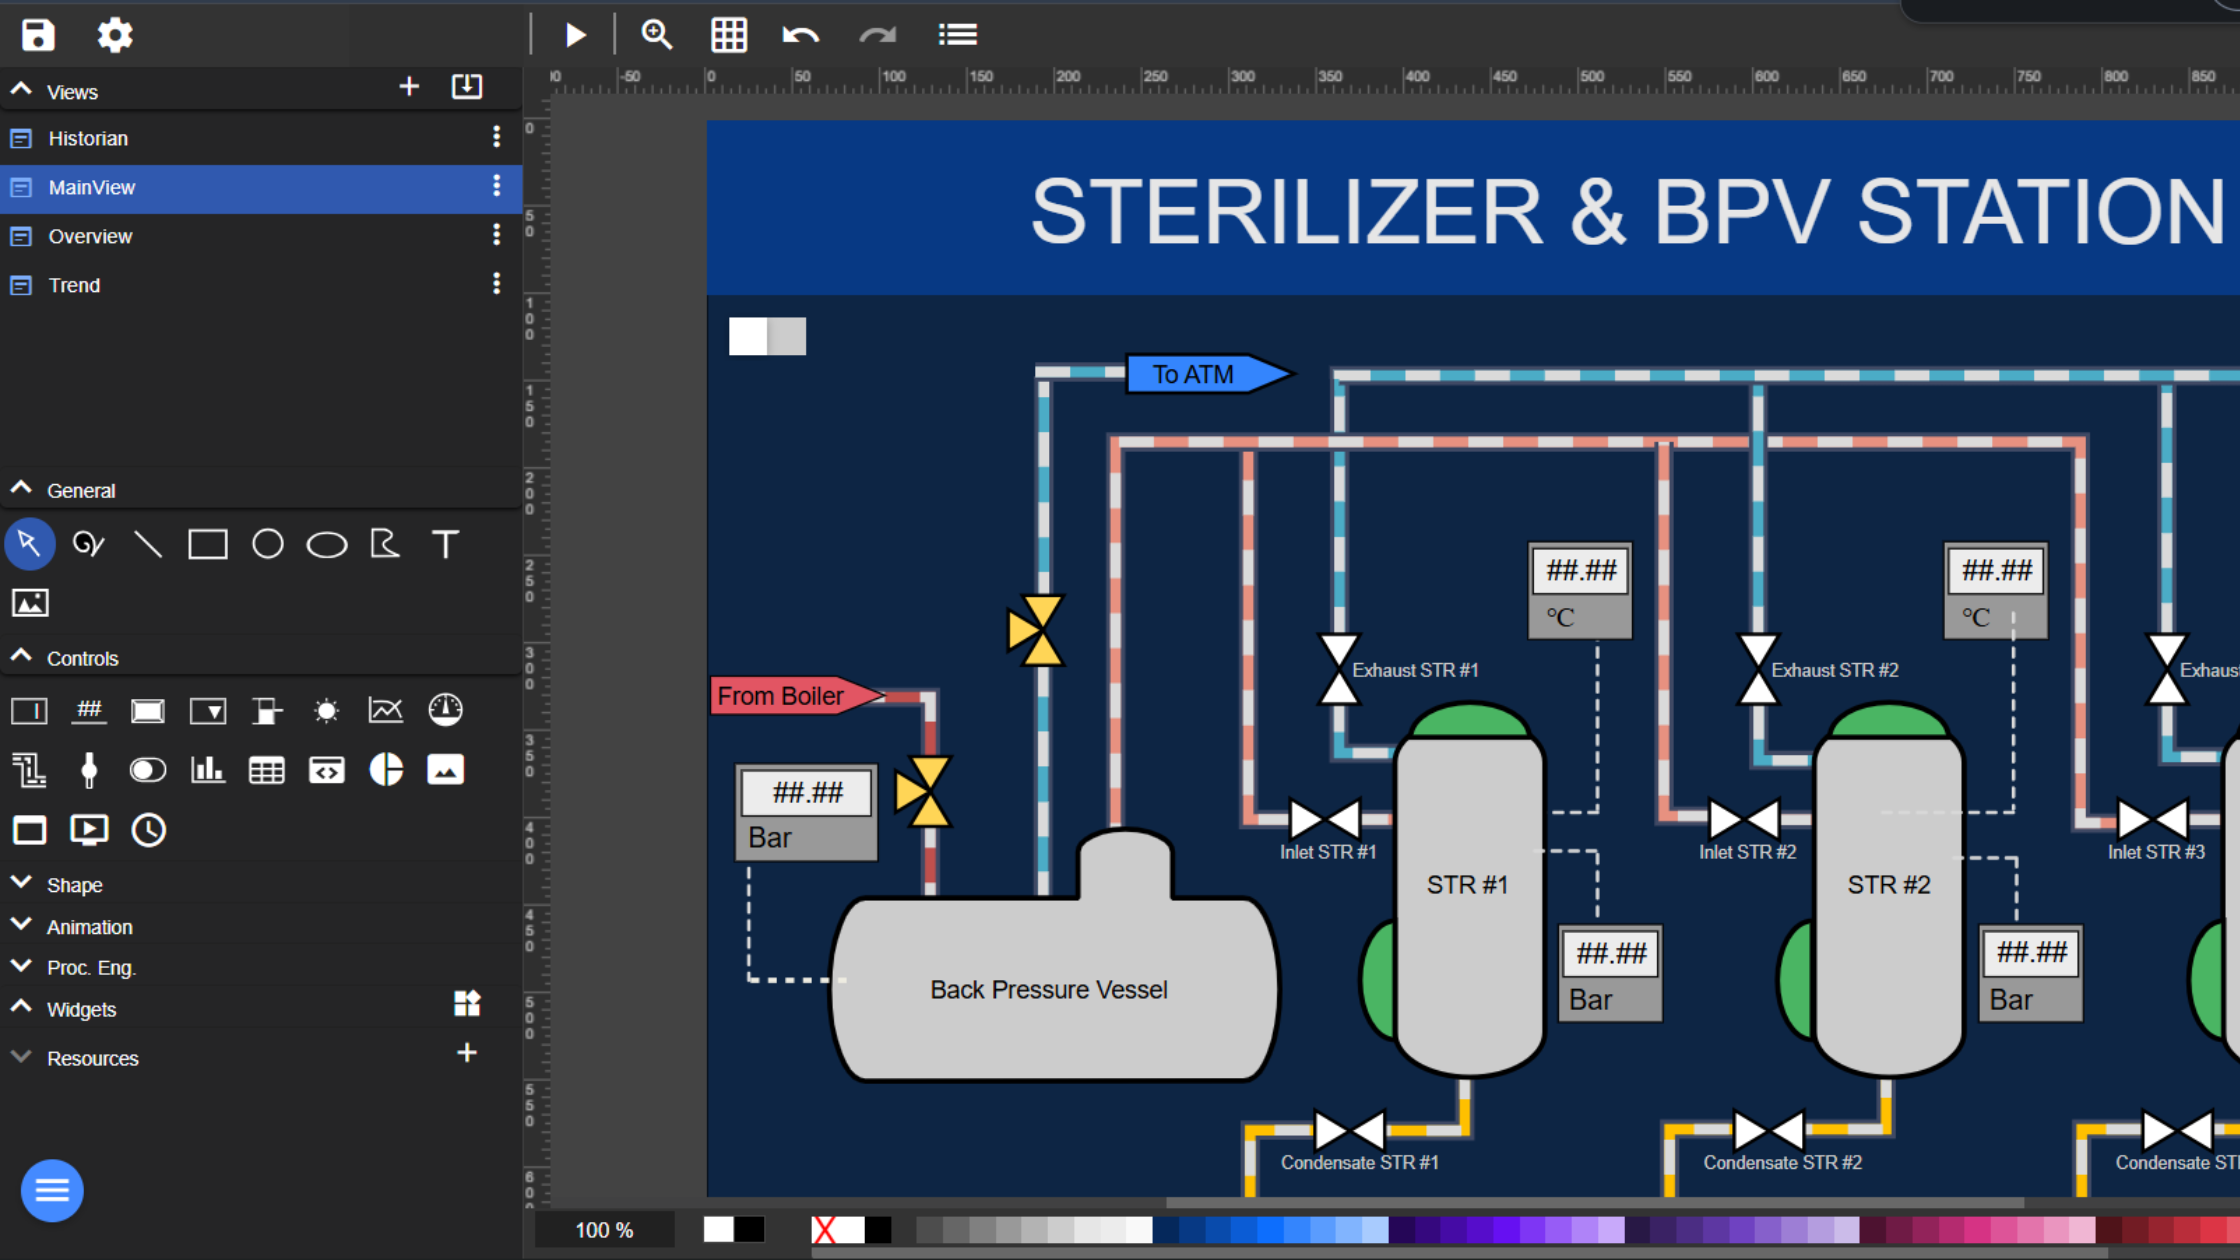This screenshot has height=1260, width=2240.
Task: Select the Text tool in General section
Action: [445, 543]
